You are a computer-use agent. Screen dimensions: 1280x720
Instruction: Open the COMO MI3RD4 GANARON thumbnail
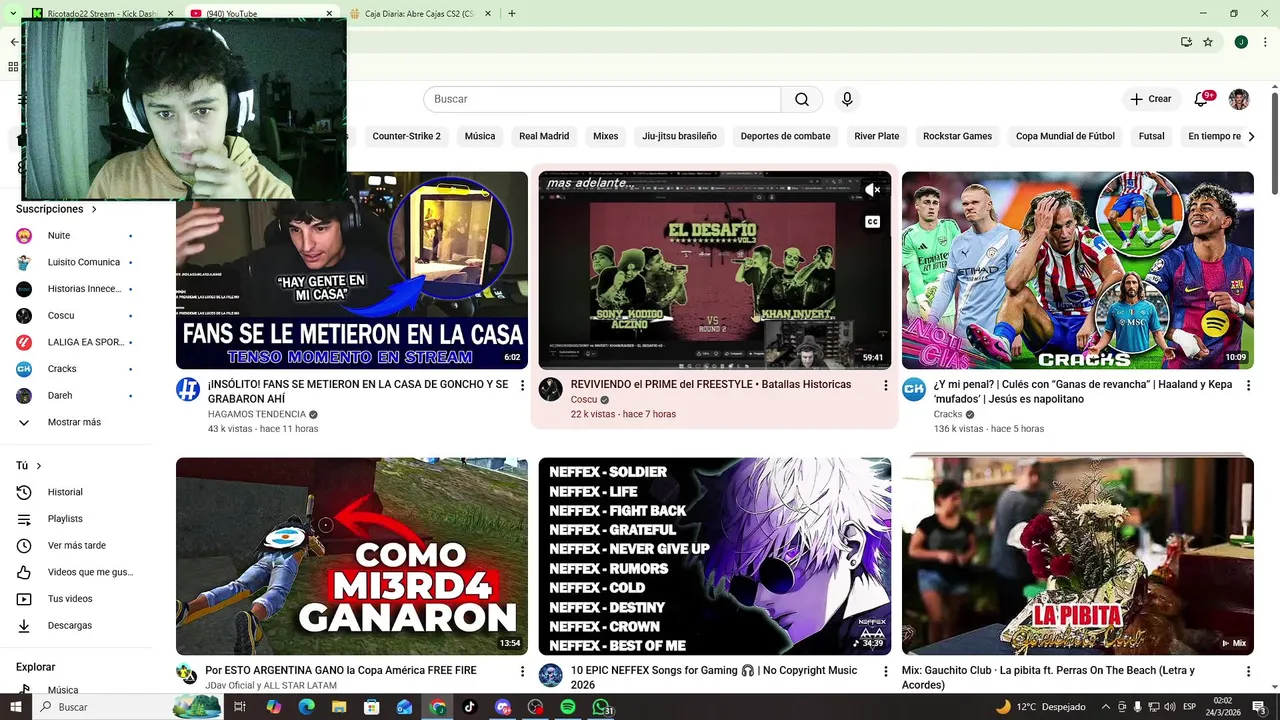tap(352, 556)
